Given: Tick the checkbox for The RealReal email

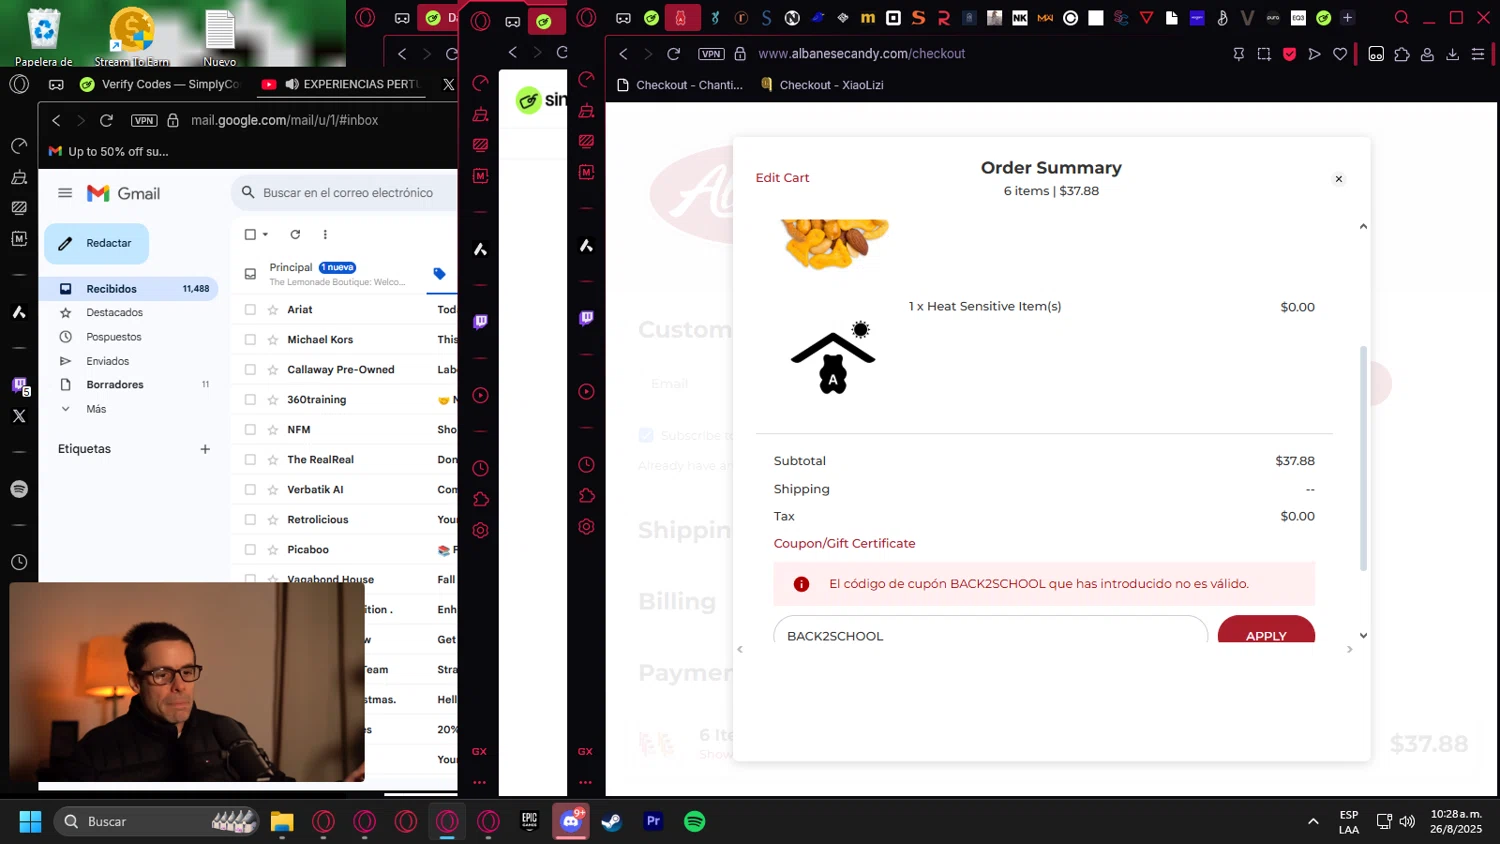Looking at the screenshot, I should point(250,460).
